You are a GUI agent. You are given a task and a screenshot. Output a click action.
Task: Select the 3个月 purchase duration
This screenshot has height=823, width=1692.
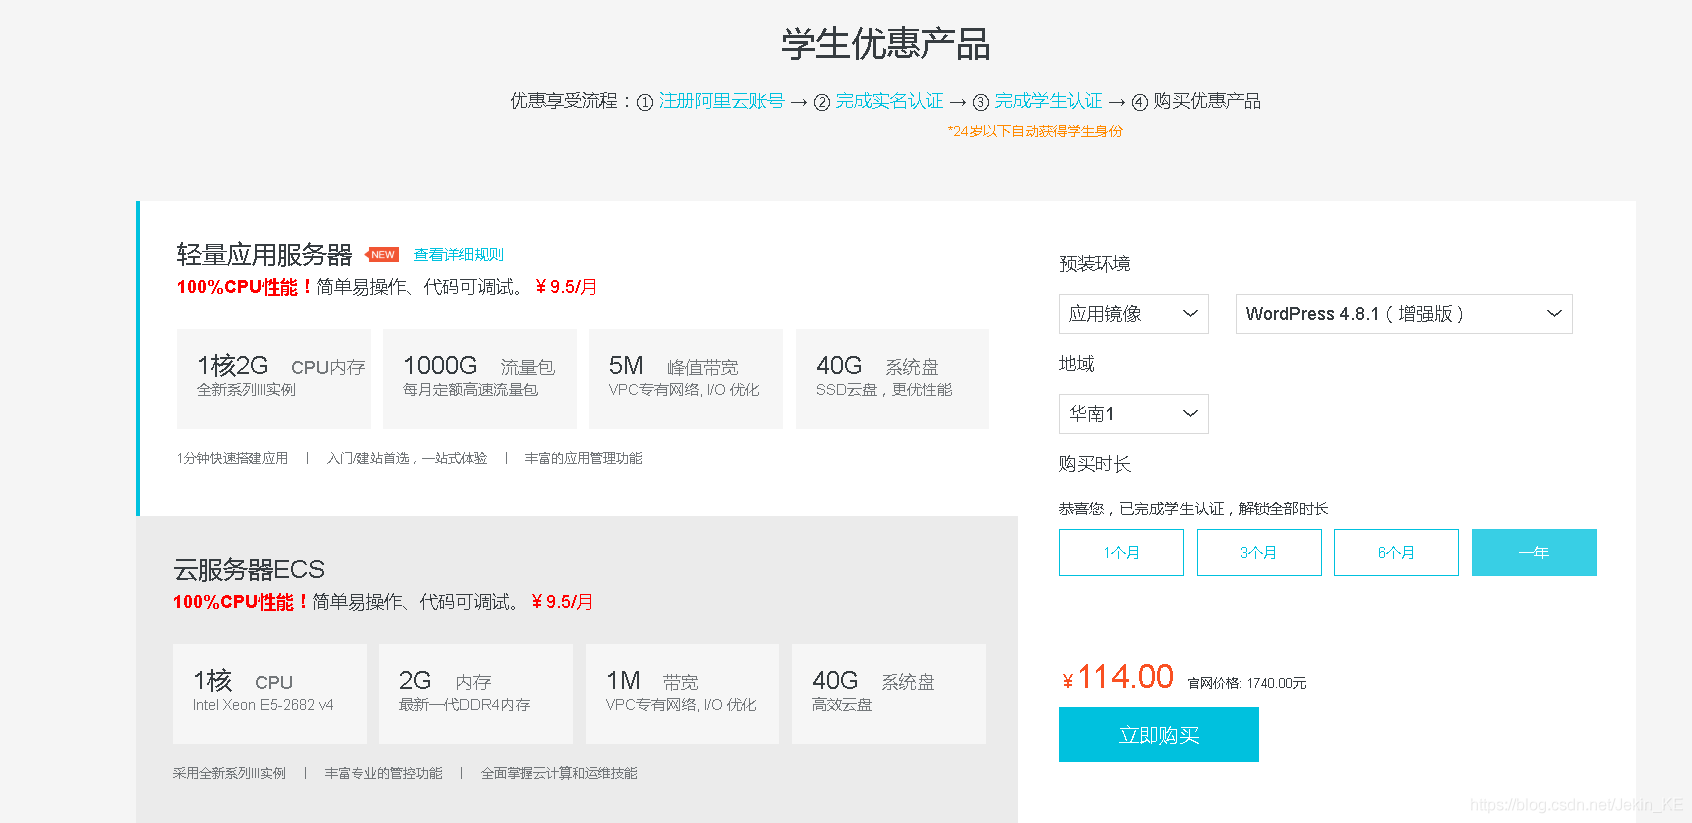click(x=1258, y=553)
